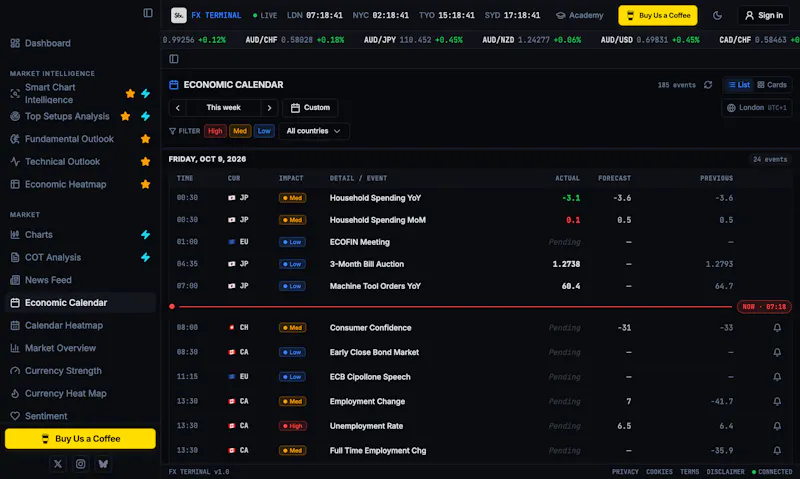The width and height of the screenshot is (800, 479).
Task: Click the Sign in button
Action: pos(764,15)
